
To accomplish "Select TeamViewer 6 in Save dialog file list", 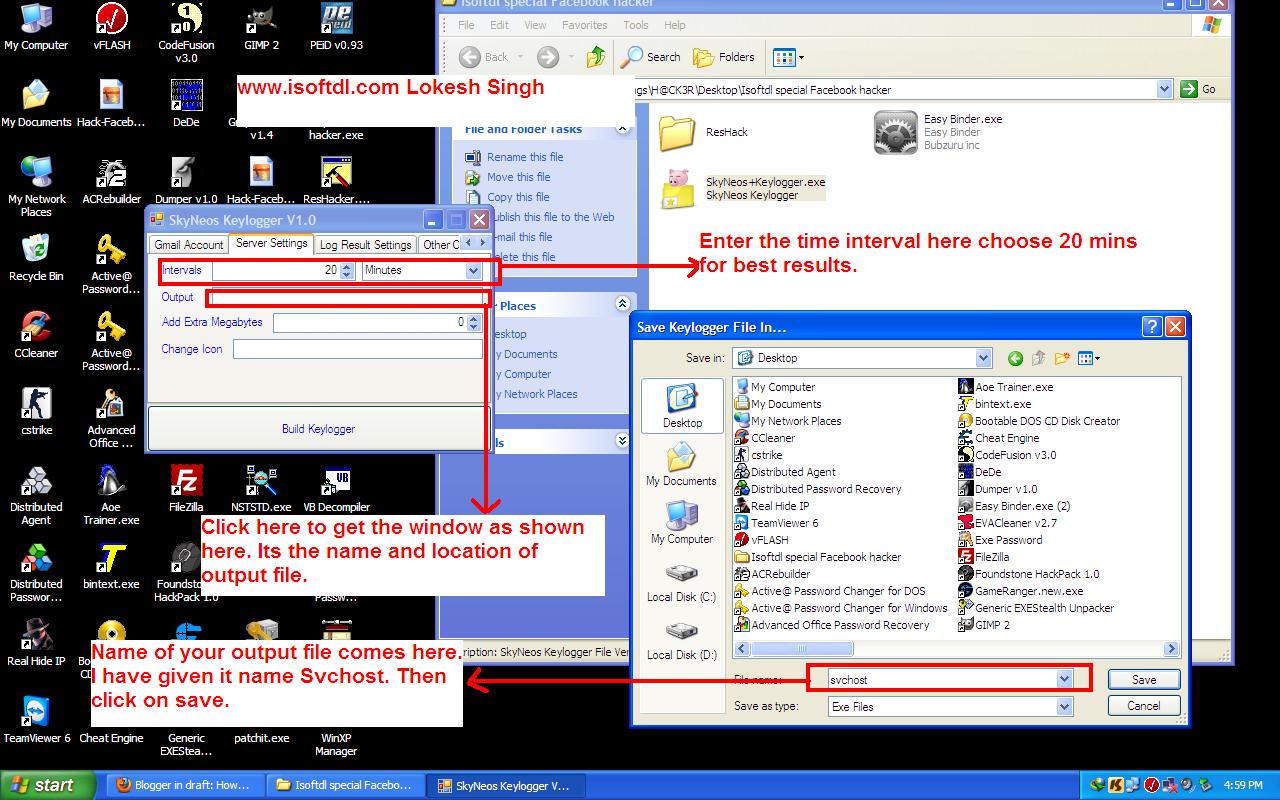I will (x=776, y=523).
